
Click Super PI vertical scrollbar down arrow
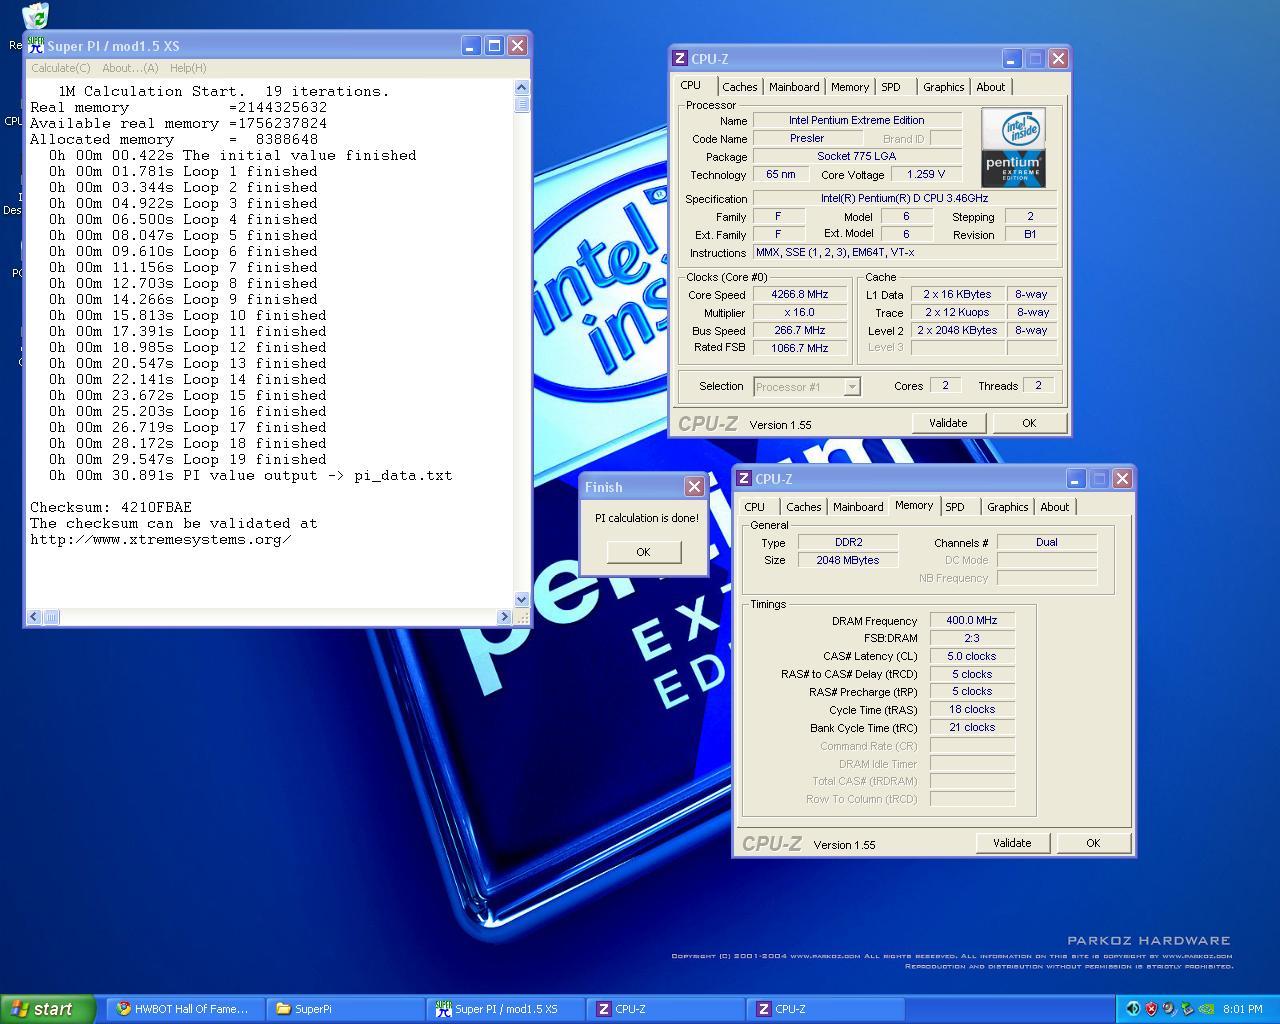(521, 599)
